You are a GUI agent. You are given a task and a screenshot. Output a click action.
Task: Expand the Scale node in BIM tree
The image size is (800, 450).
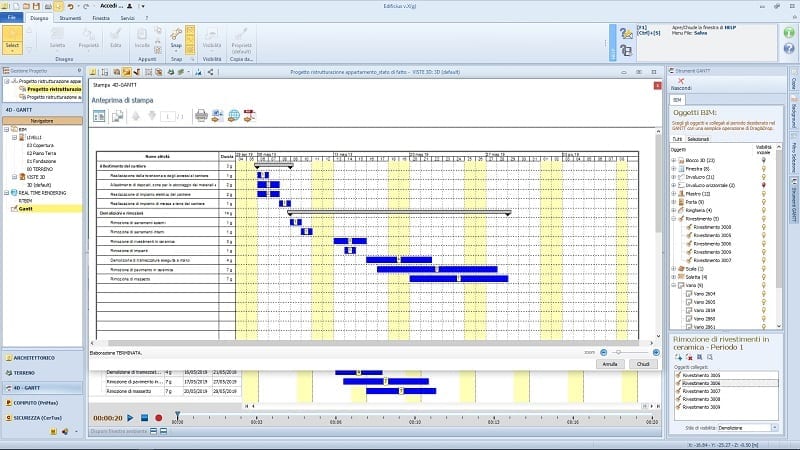point(673,269)
